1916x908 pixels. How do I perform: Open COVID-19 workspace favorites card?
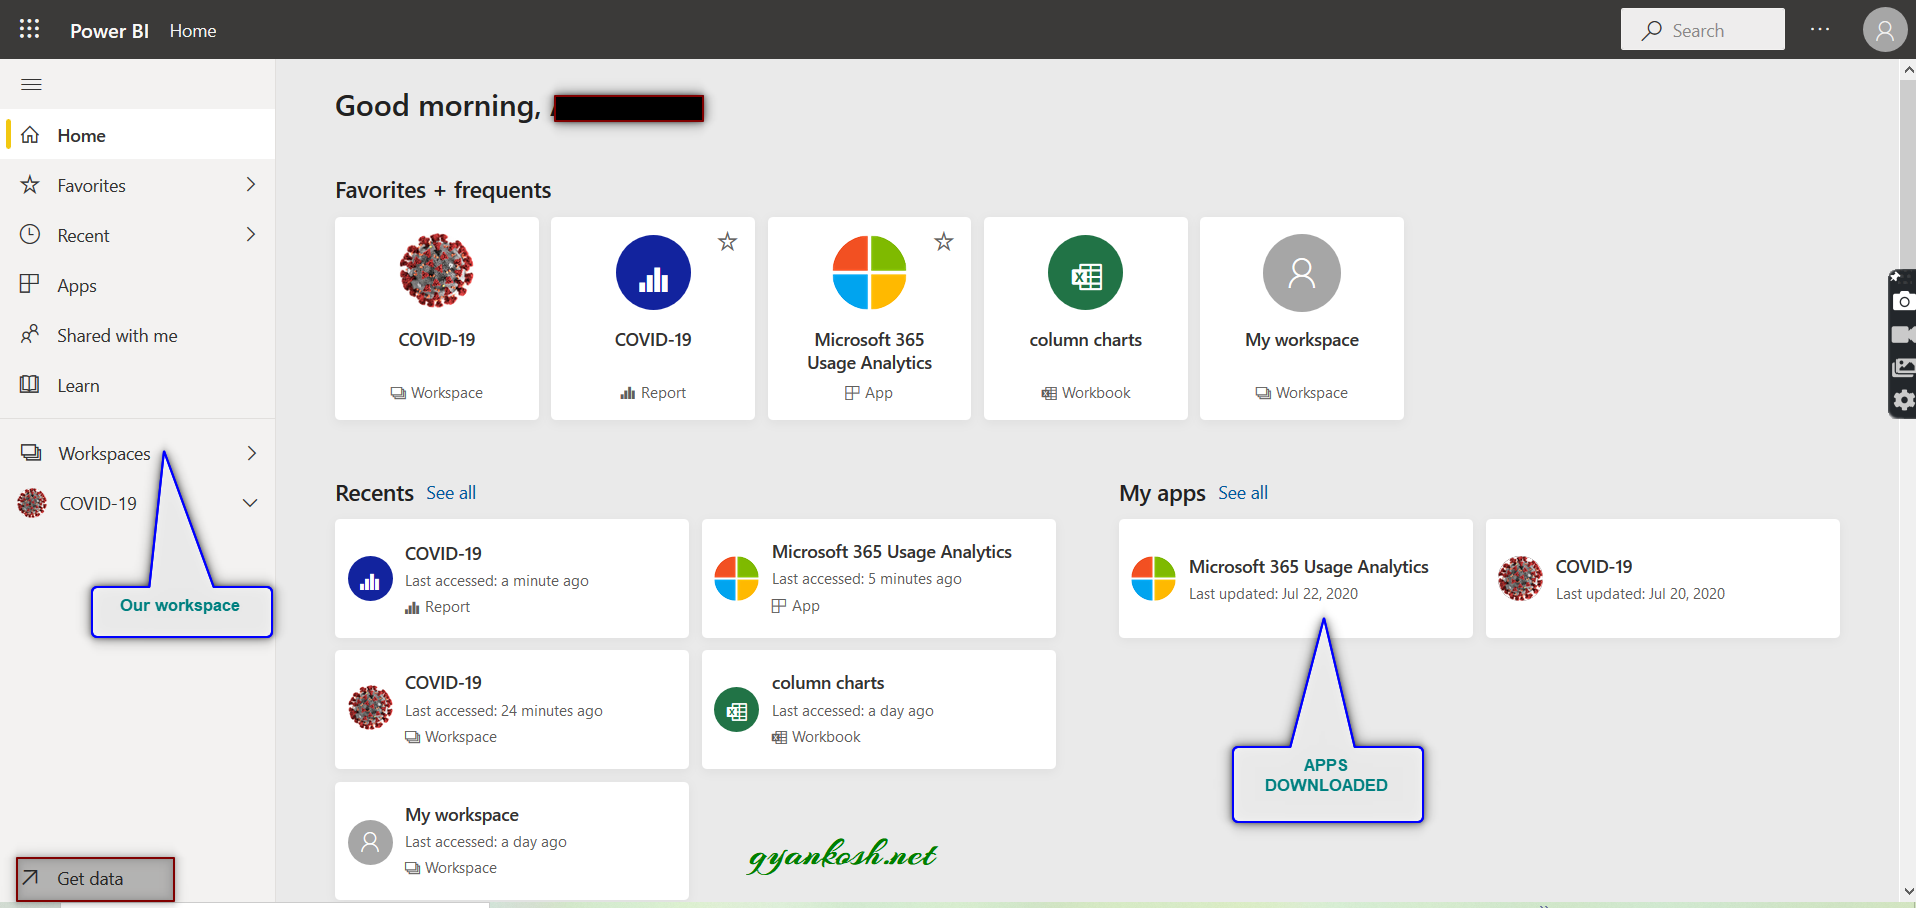pos(437,318)
